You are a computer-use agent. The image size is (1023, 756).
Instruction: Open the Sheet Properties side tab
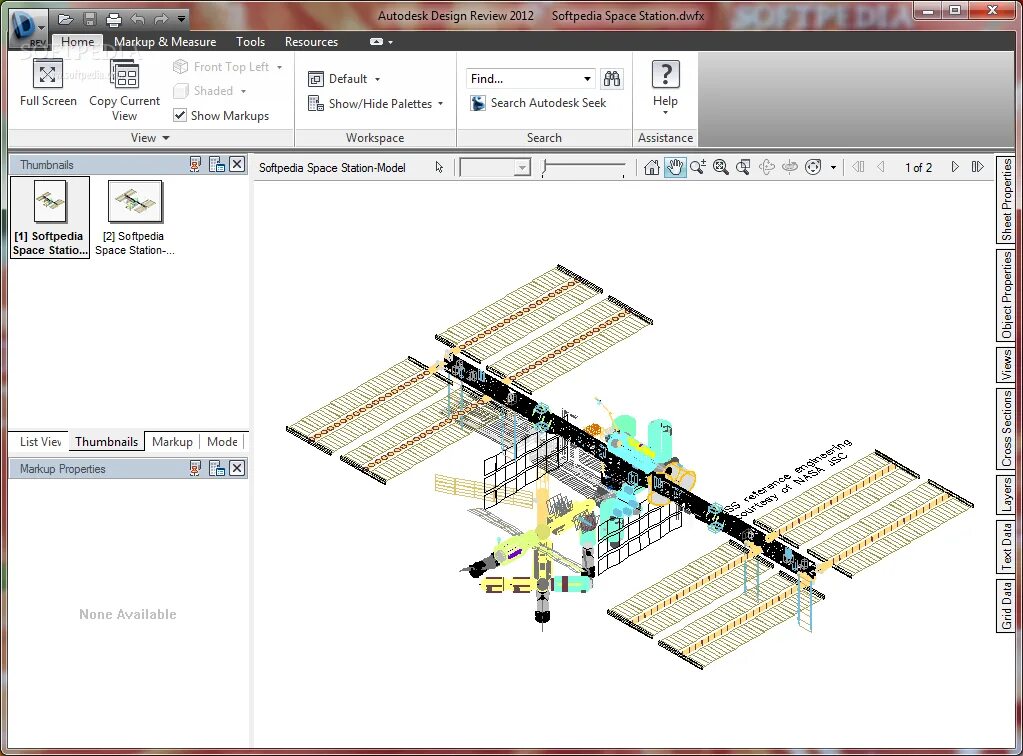1006,199
